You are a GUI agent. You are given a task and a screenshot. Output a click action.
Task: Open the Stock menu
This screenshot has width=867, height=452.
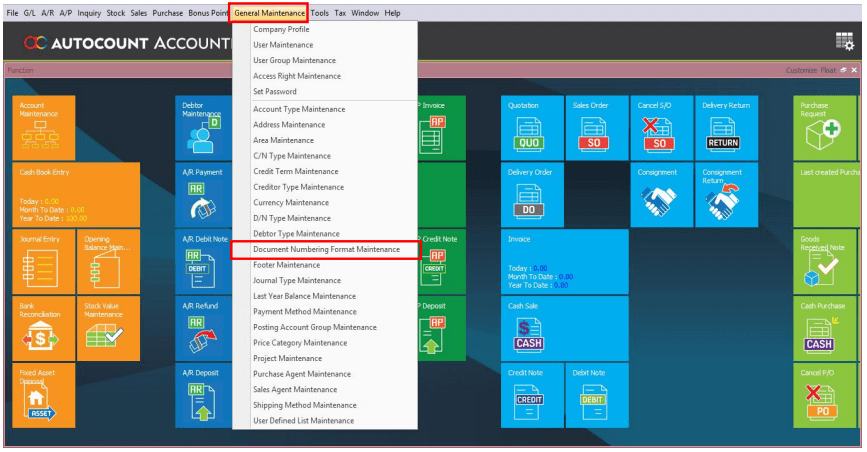[x=116, y=13]
